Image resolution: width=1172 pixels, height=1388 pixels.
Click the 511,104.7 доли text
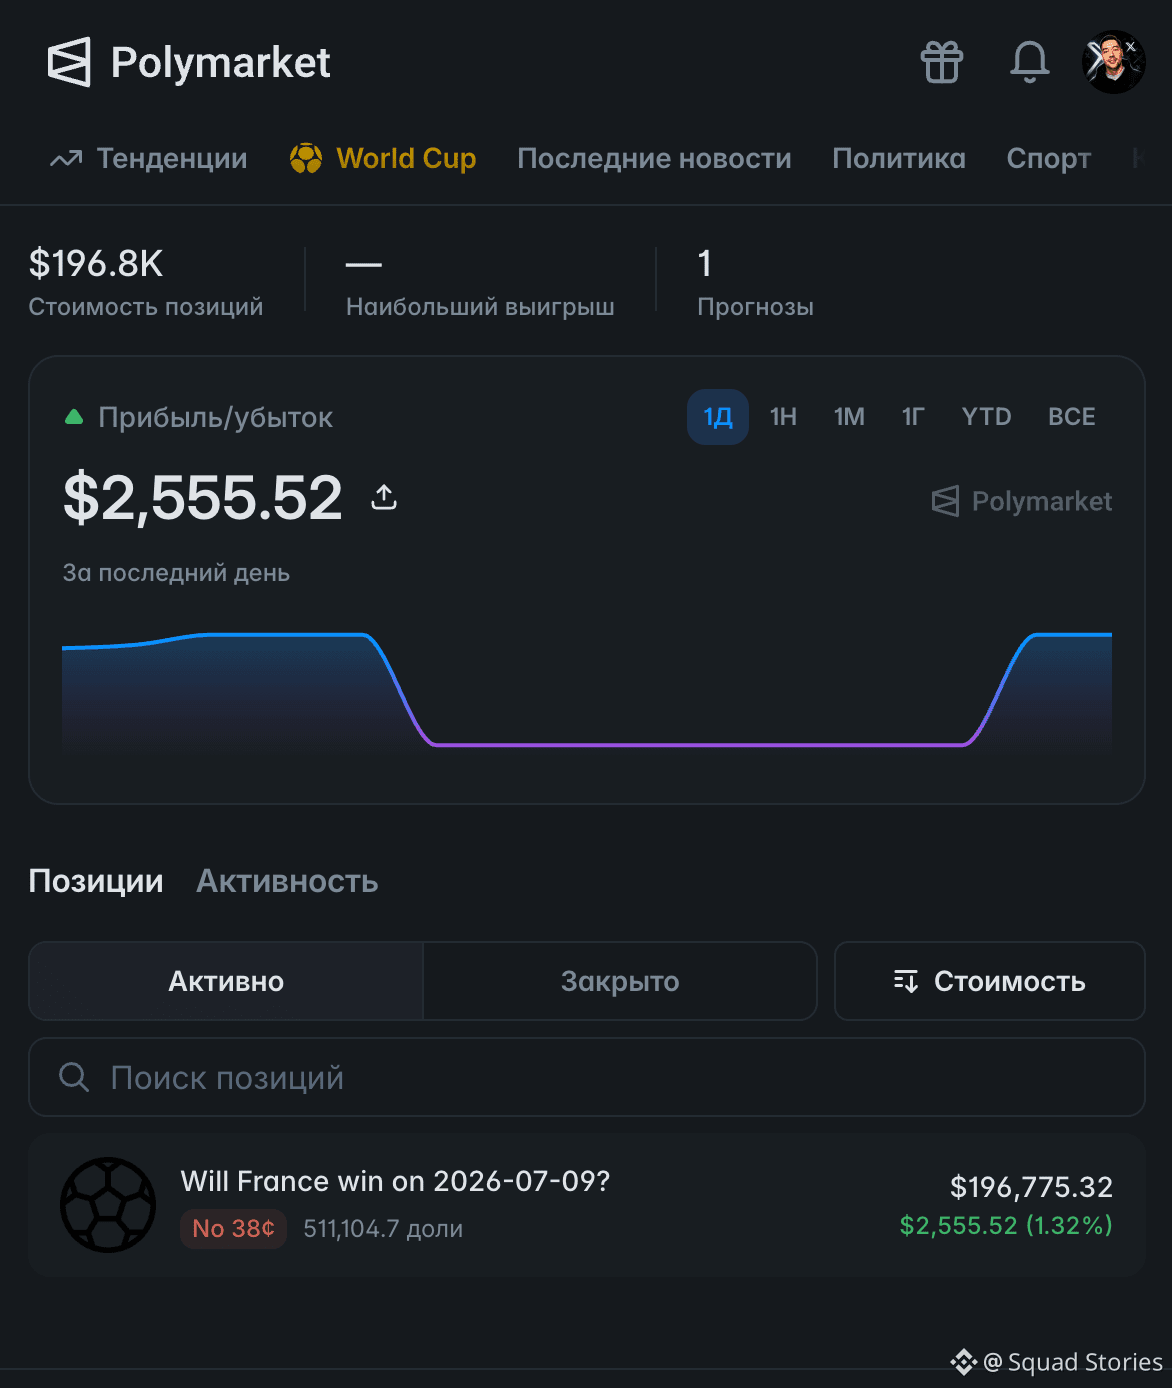pos(383,1229)
